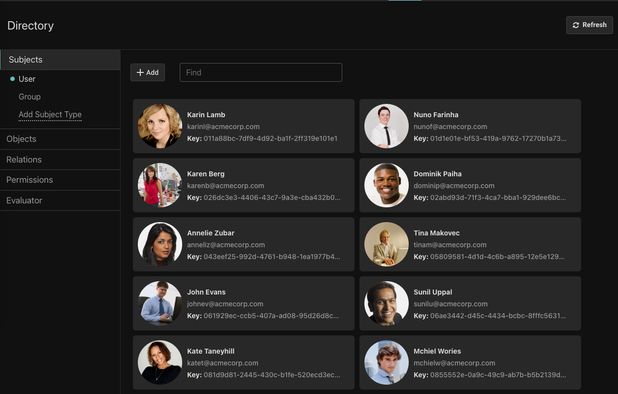The image size is (618, 394).
Task: Select the User subject type
Action: pos(27,79)
